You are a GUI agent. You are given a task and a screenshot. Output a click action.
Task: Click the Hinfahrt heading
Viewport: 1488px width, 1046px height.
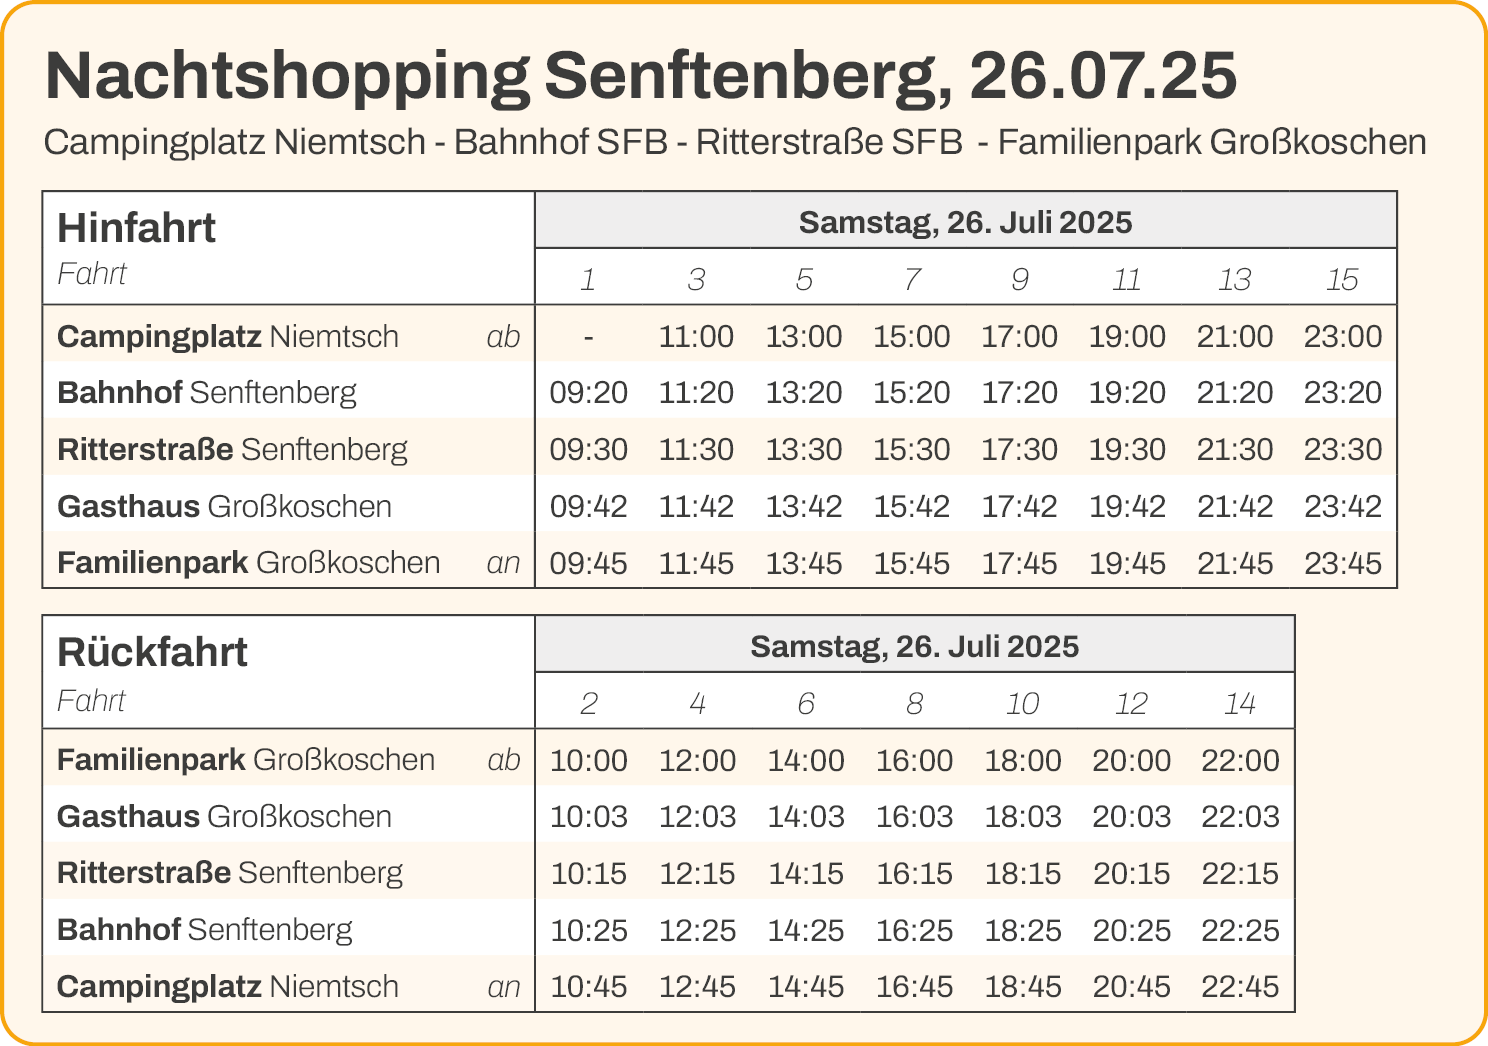(x=136, y=228)
